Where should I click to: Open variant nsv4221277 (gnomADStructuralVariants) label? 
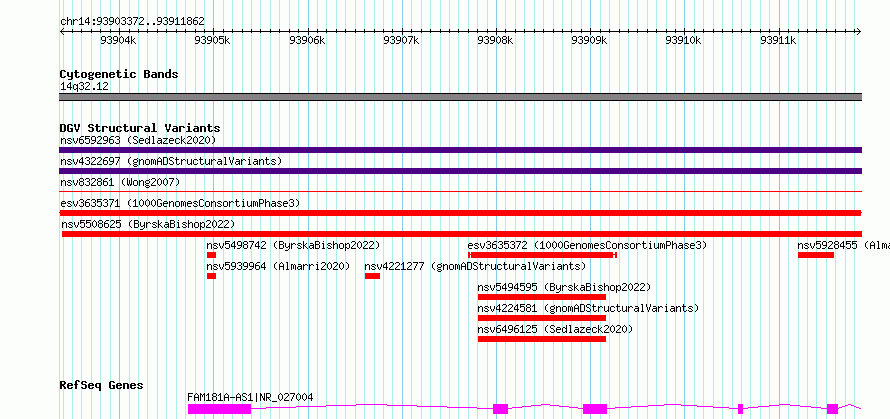click(475, 266)
